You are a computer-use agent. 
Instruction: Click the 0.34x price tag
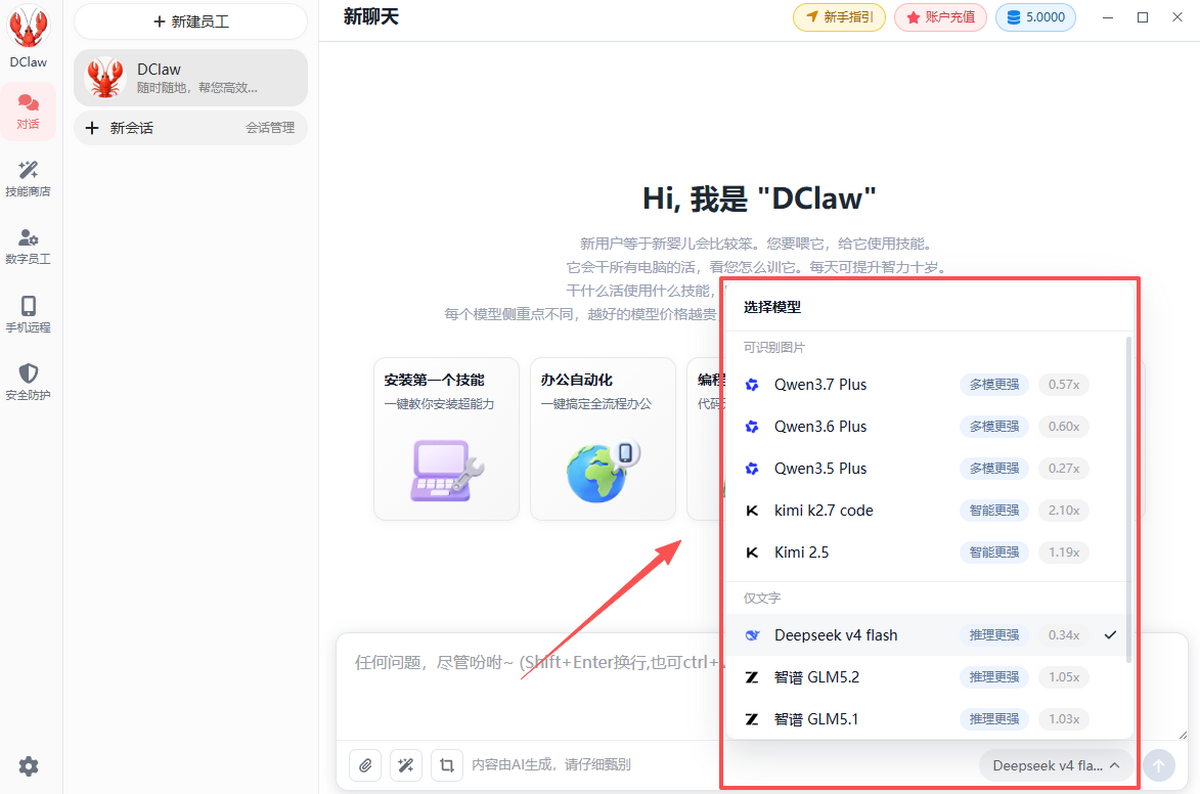coord(1063,635)
